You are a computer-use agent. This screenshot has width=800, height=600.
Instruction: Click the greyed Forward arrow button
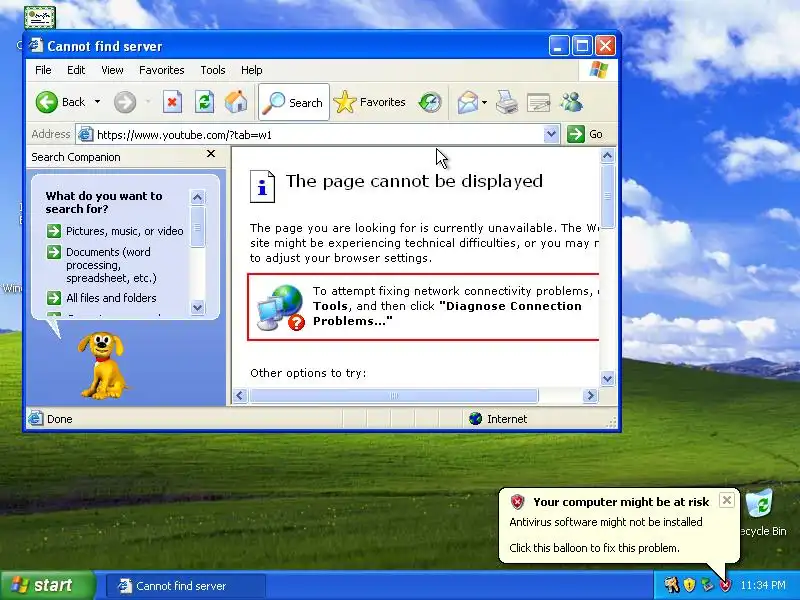(x=125, y=102)
